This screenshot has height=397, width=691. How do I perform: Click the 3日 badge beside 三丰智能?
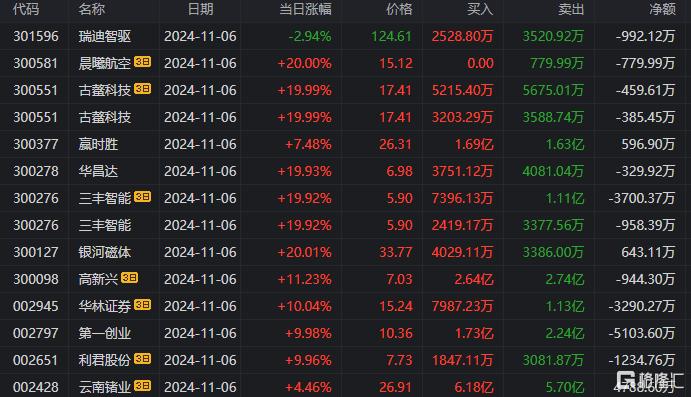pos(142,197)
